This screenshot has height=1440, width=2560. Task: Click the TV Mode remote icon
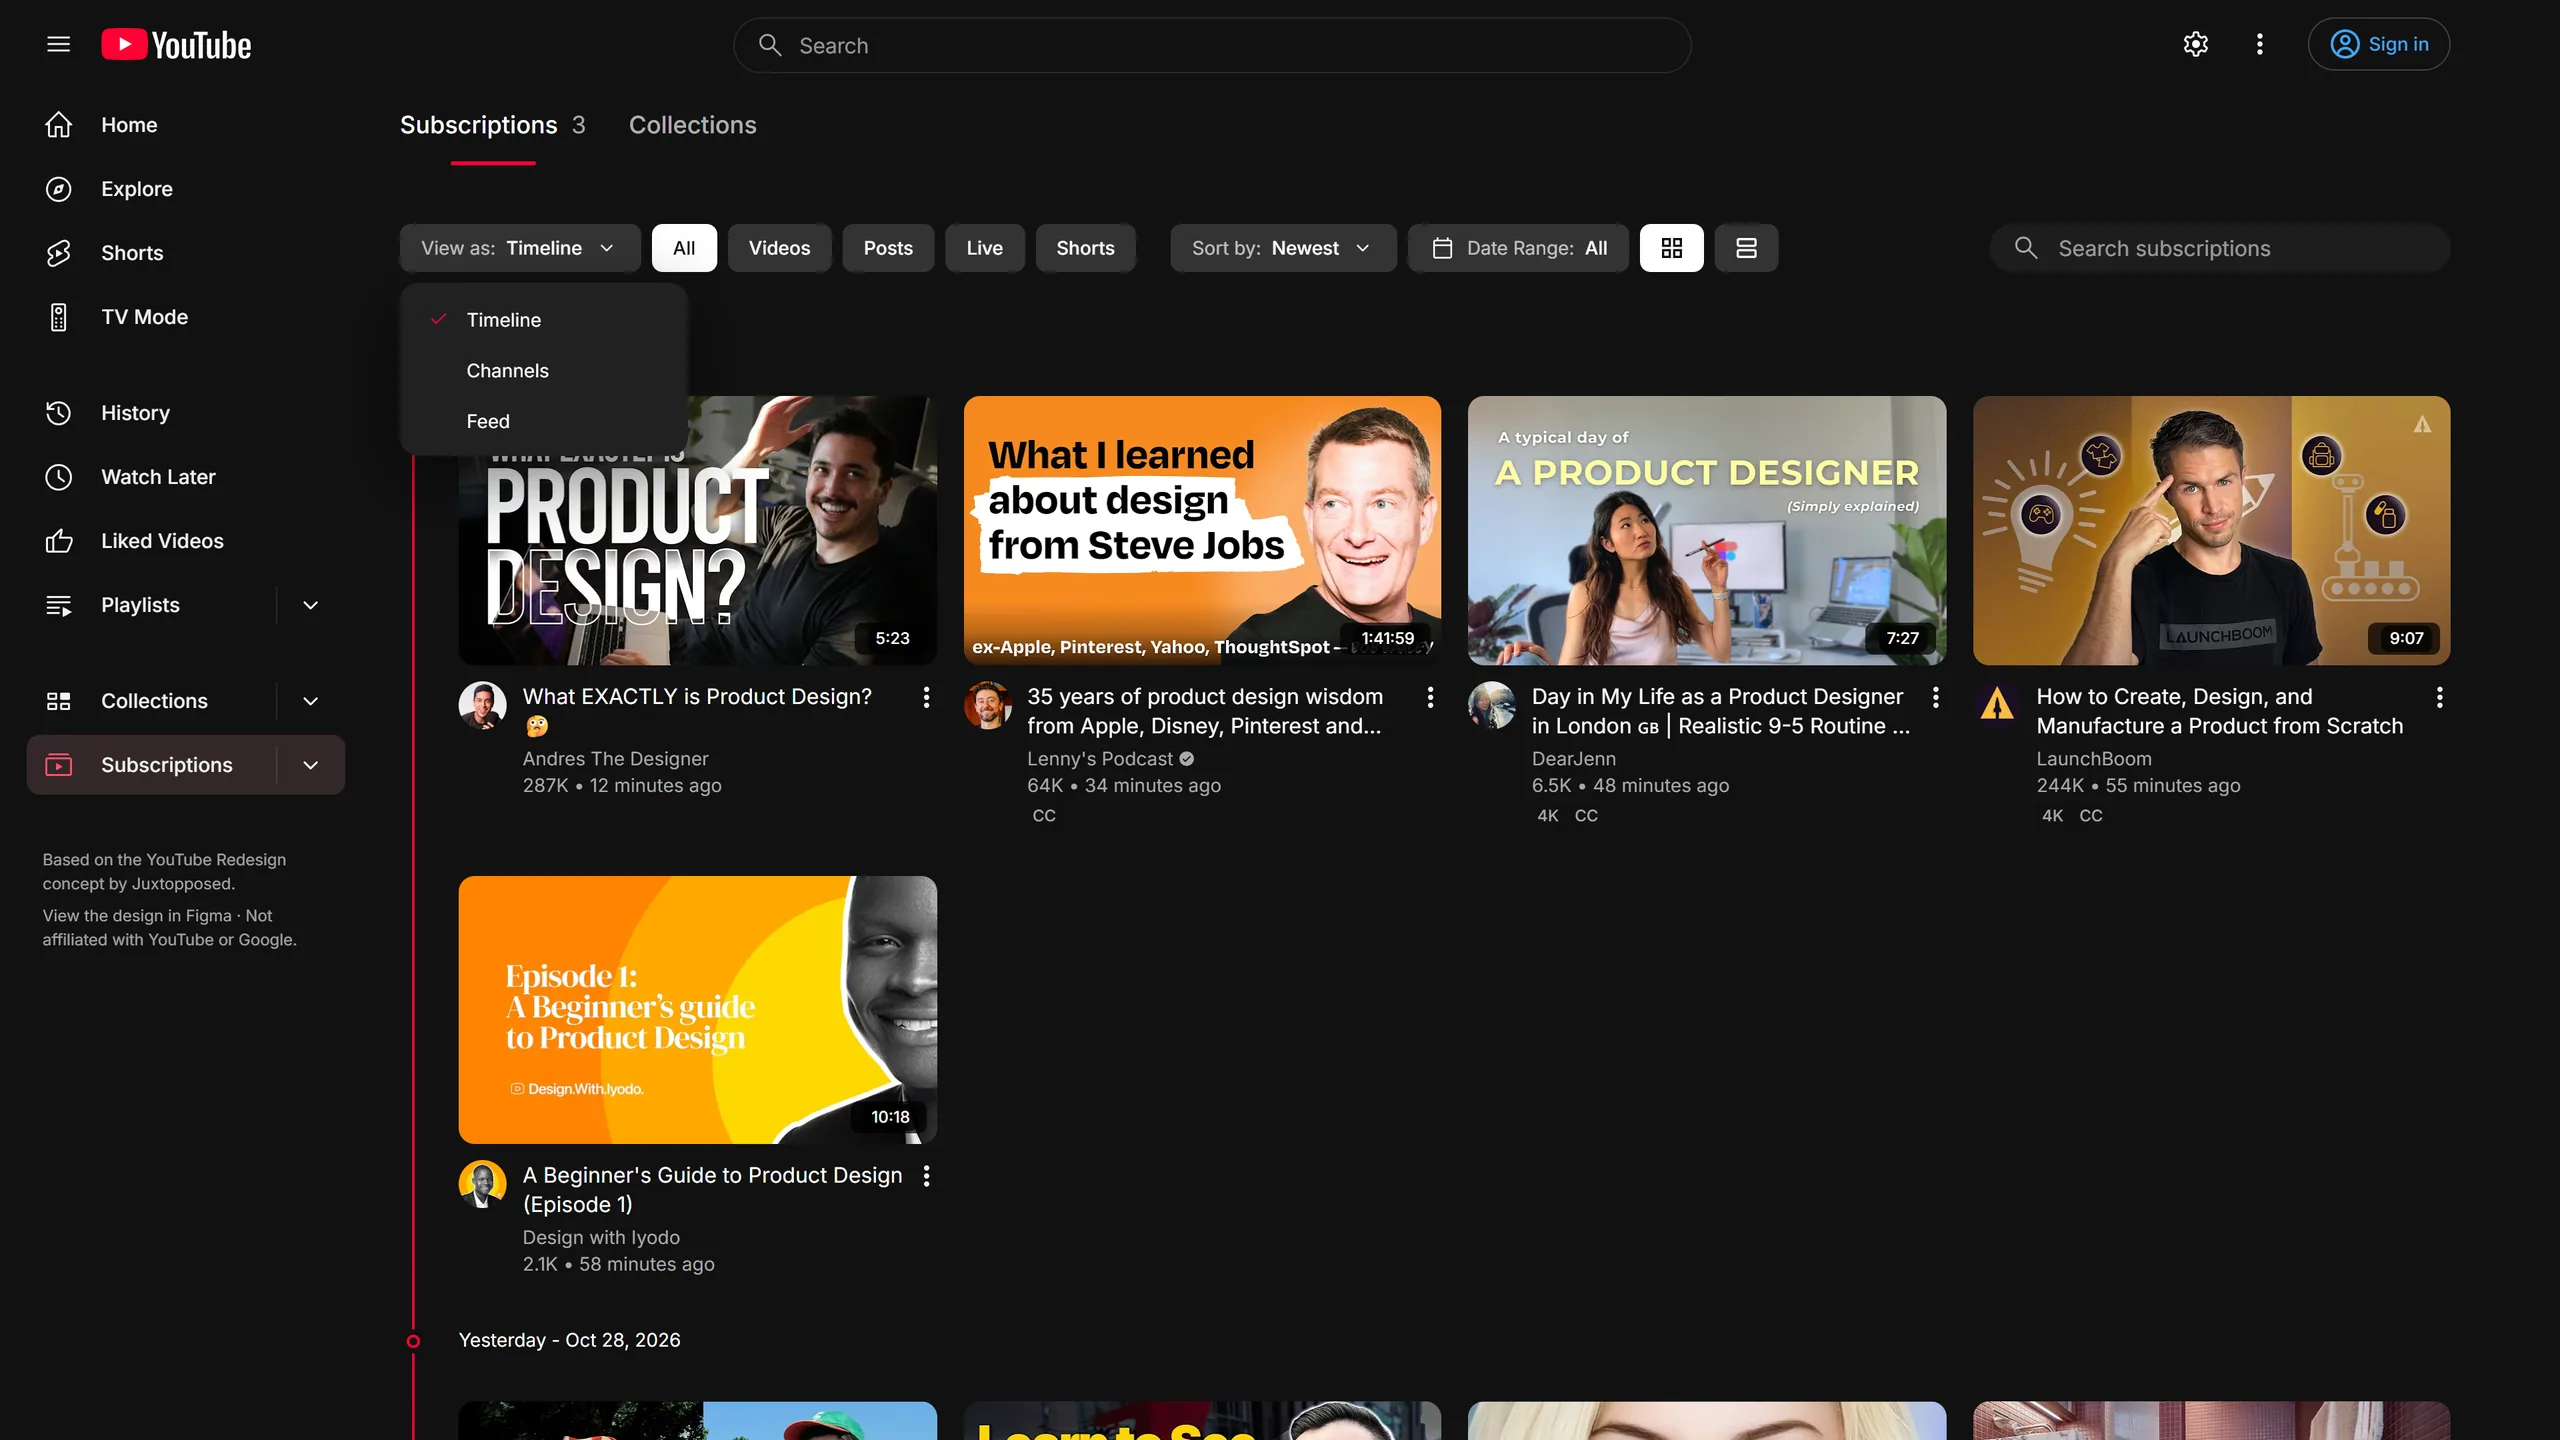click(x=58, y=317)
